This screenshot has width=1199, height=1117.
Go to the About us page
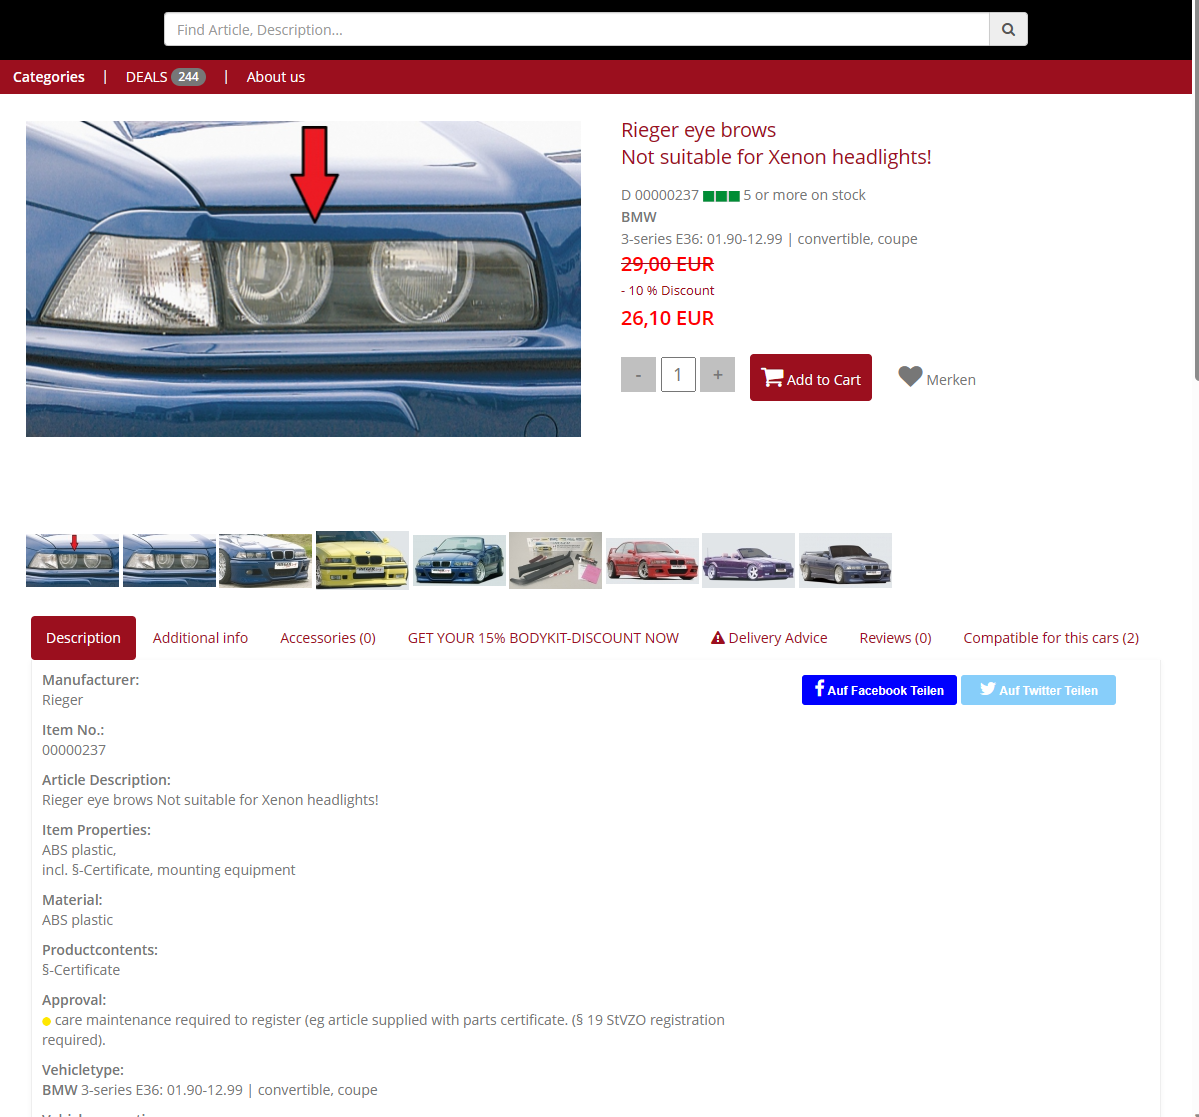coord(276,77)
